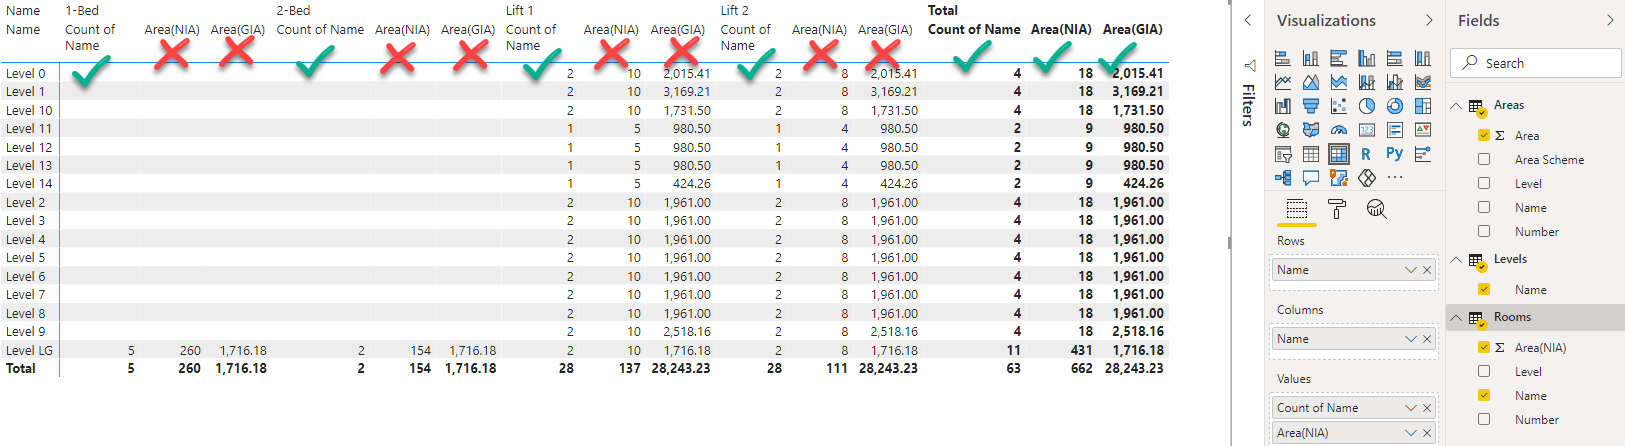This screenshot has width=1625, height=446.
Task: Select the Ribbon chart visual
Action: pos(1423,82)
